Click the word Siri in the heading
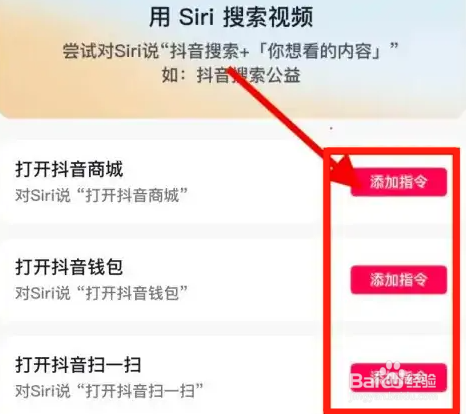 click(x=197, y=17)
